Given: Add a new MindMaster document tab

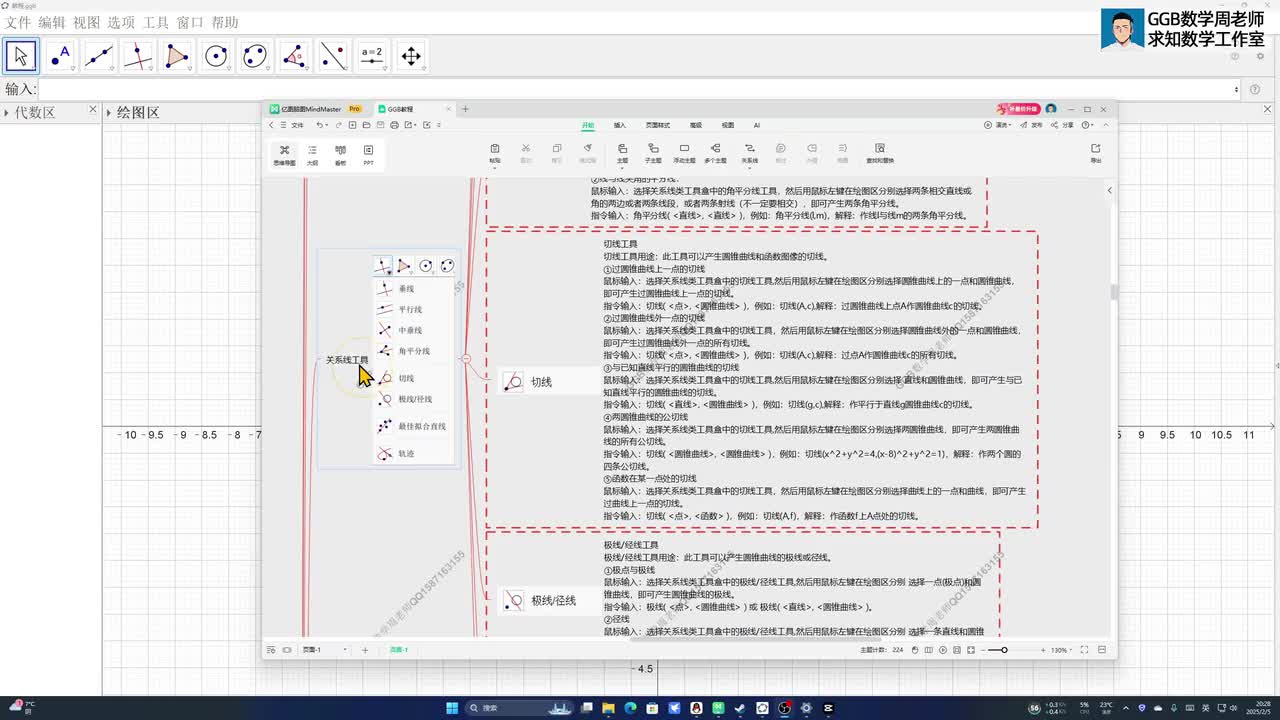Looking at the screenshot, I should tap(465, 109).
